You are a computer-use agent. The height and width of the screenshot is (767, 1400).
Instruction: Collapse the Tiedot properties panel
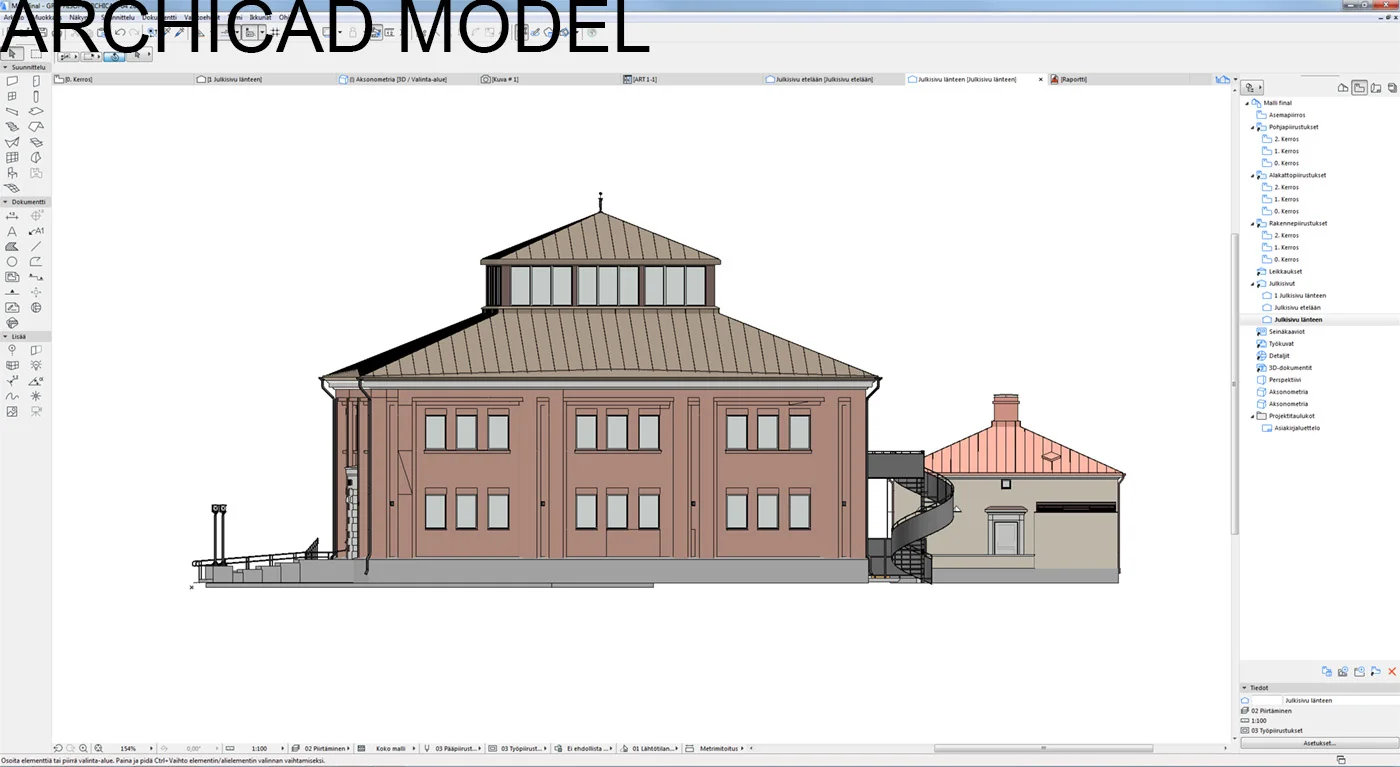coord(1245,688)
